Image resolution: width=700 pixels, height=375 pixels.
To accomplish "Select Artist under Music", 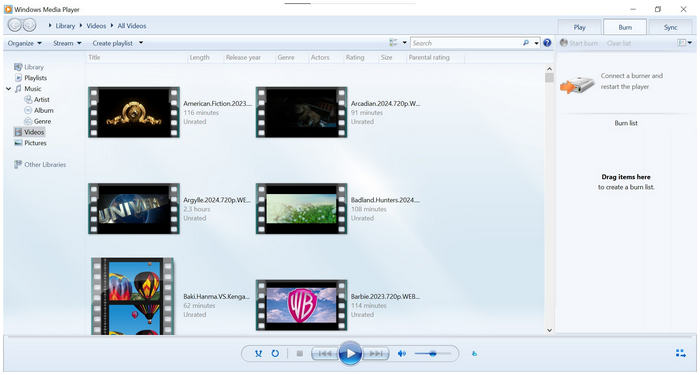I will pos(42,100).
